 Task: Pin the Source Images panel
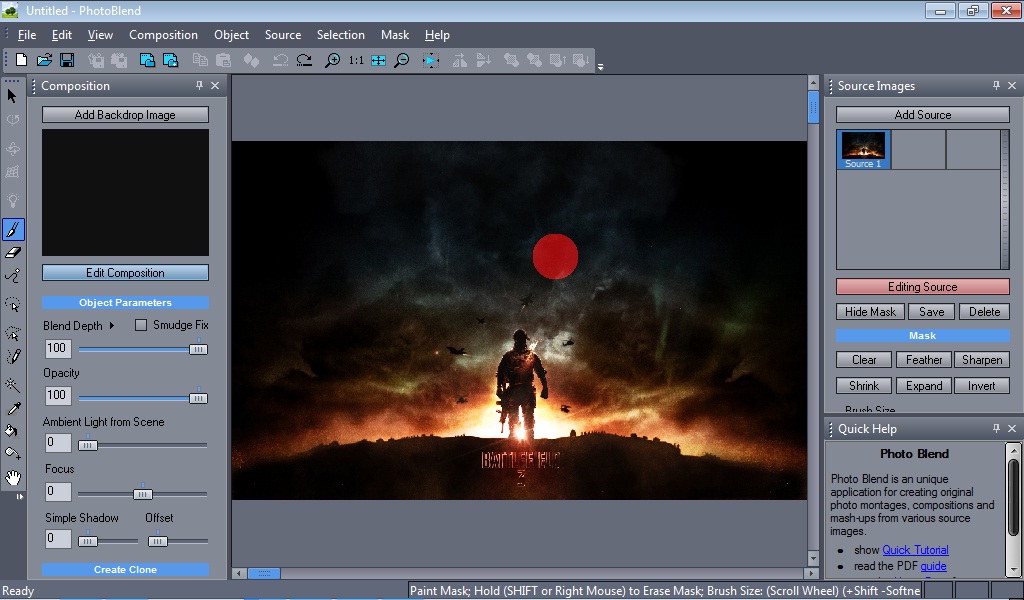tap(996, 86)
